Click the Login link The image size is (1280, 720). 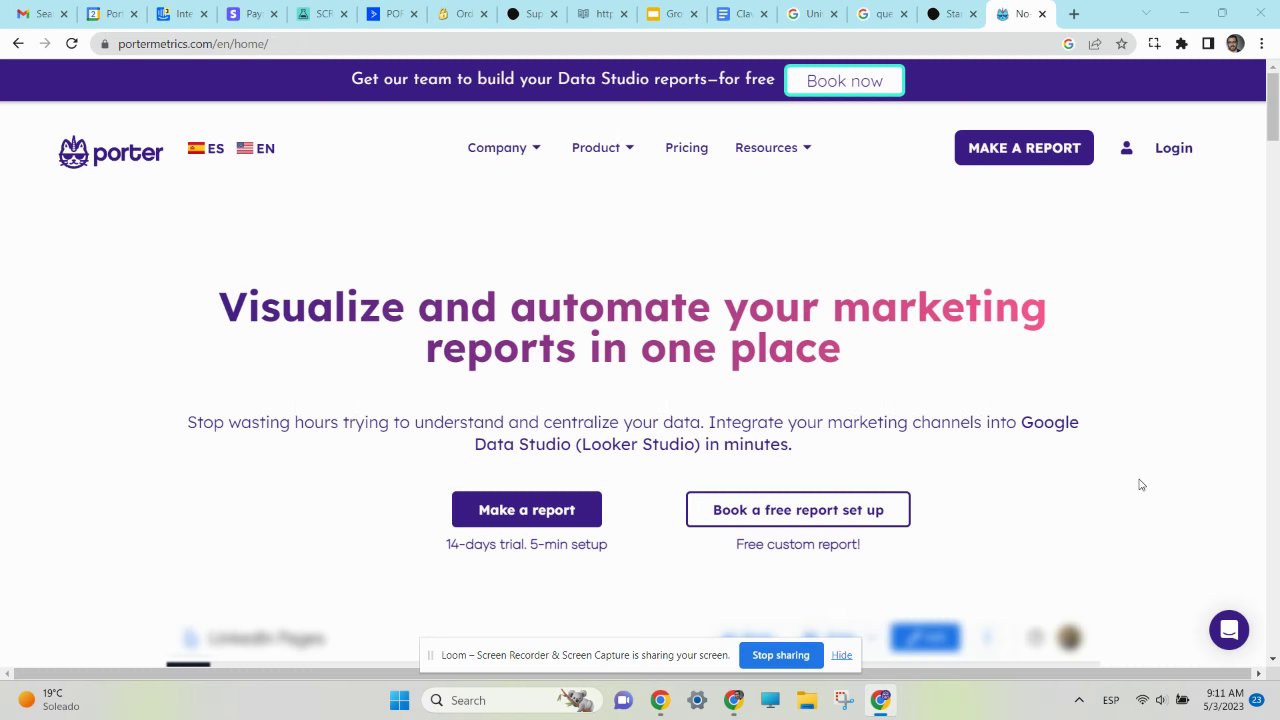point(1173,148)
